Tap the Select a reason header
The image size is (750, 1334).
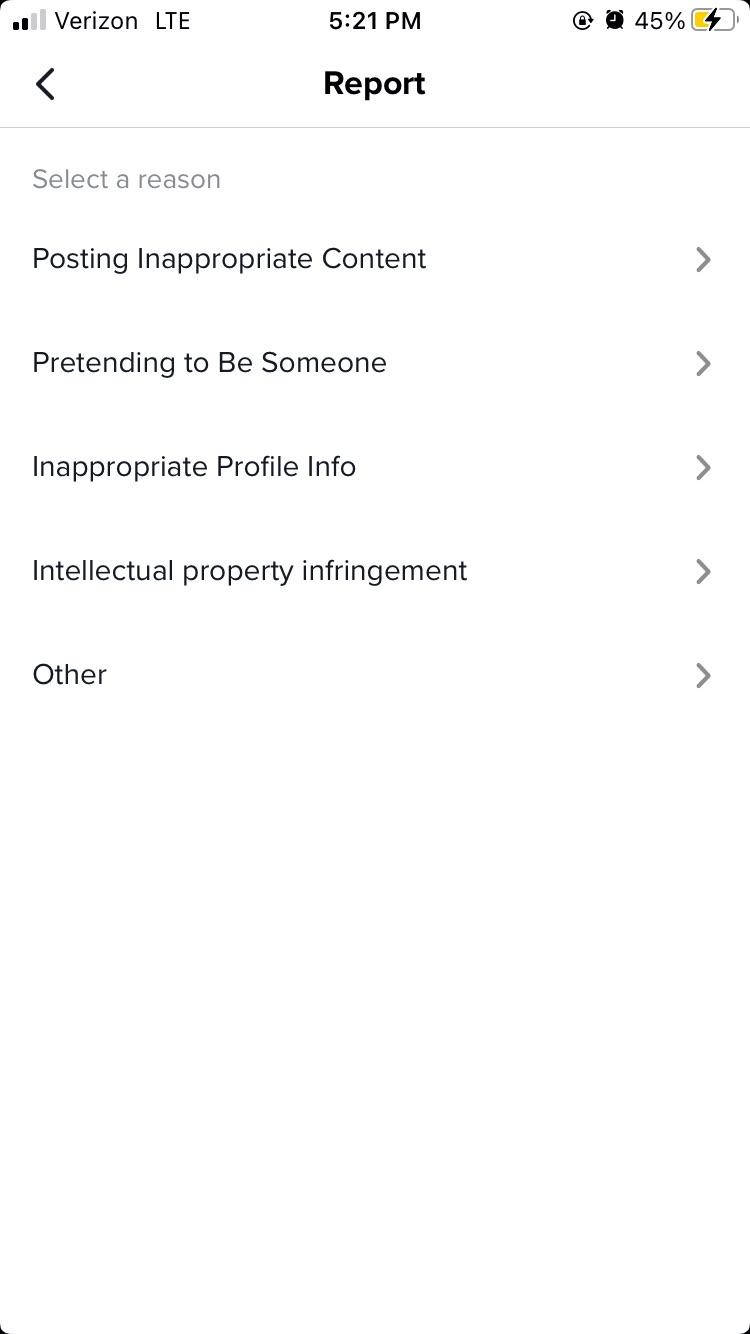tap(126, 180)
